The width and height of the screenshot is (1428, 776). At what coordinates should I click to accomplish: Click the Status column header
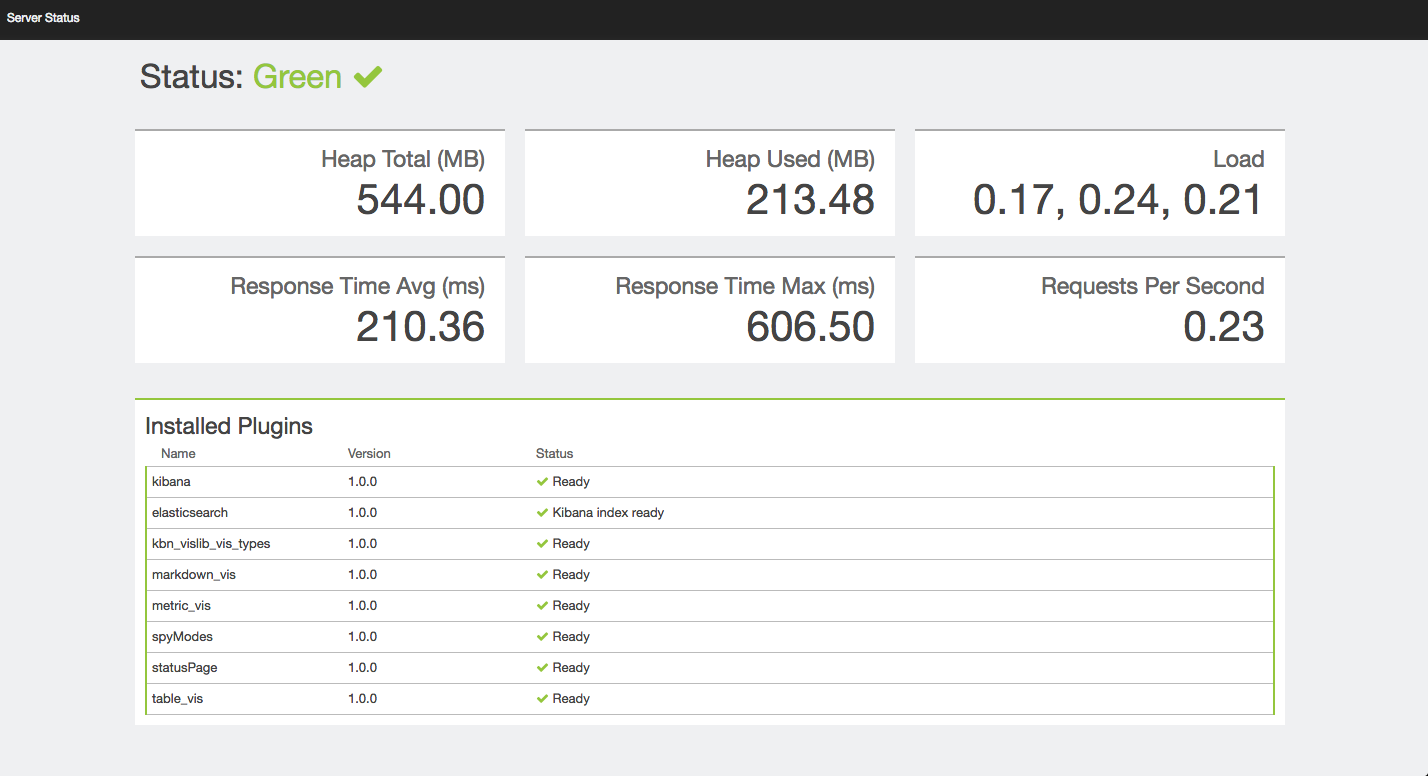555,454
